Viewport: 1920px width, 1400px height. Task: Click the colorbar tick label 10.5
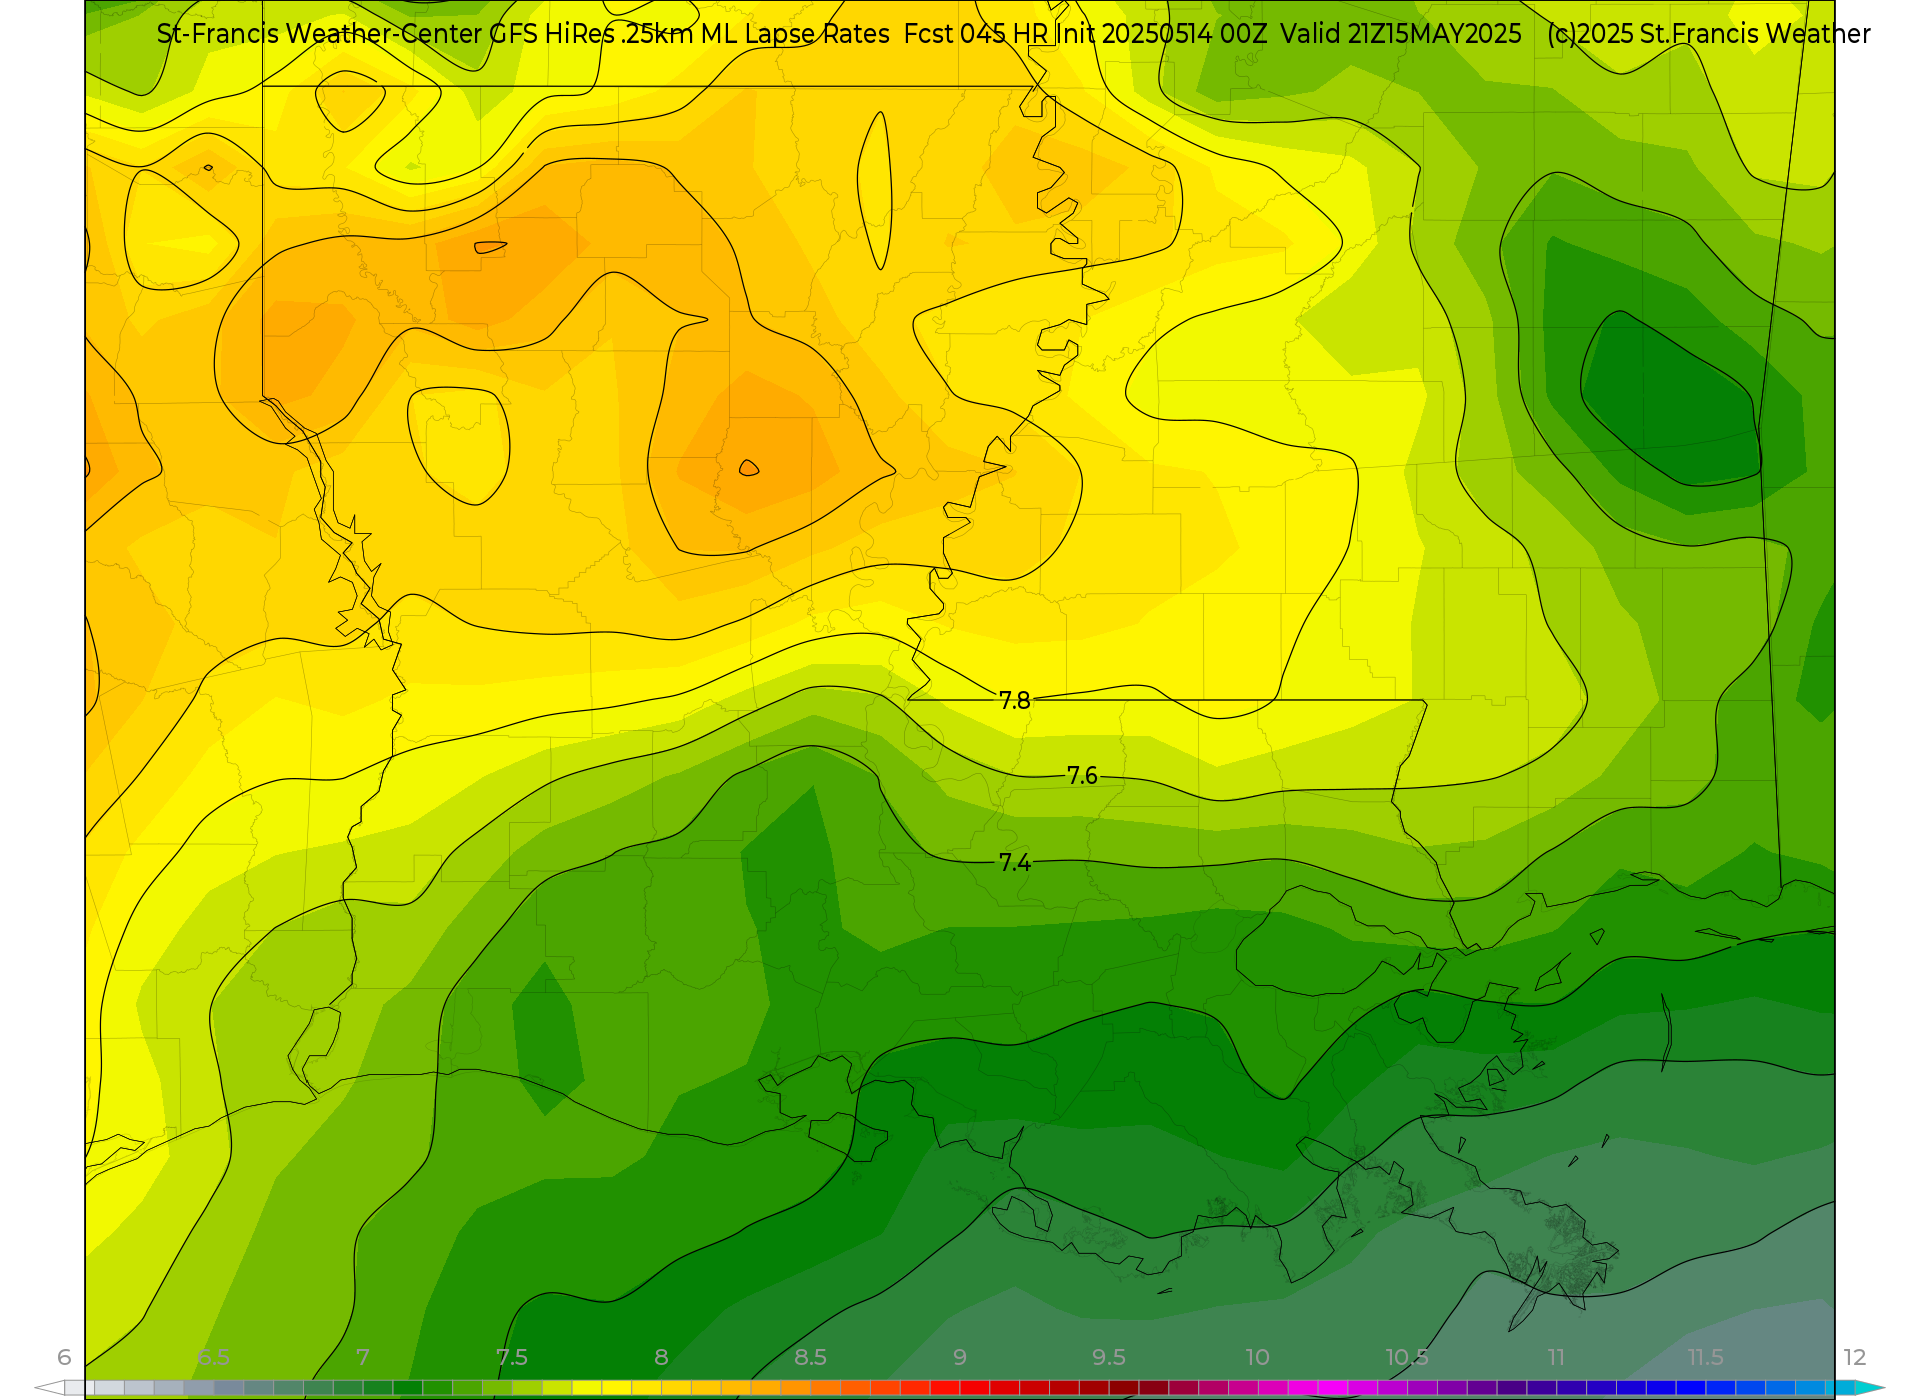pos(1407,1357)
